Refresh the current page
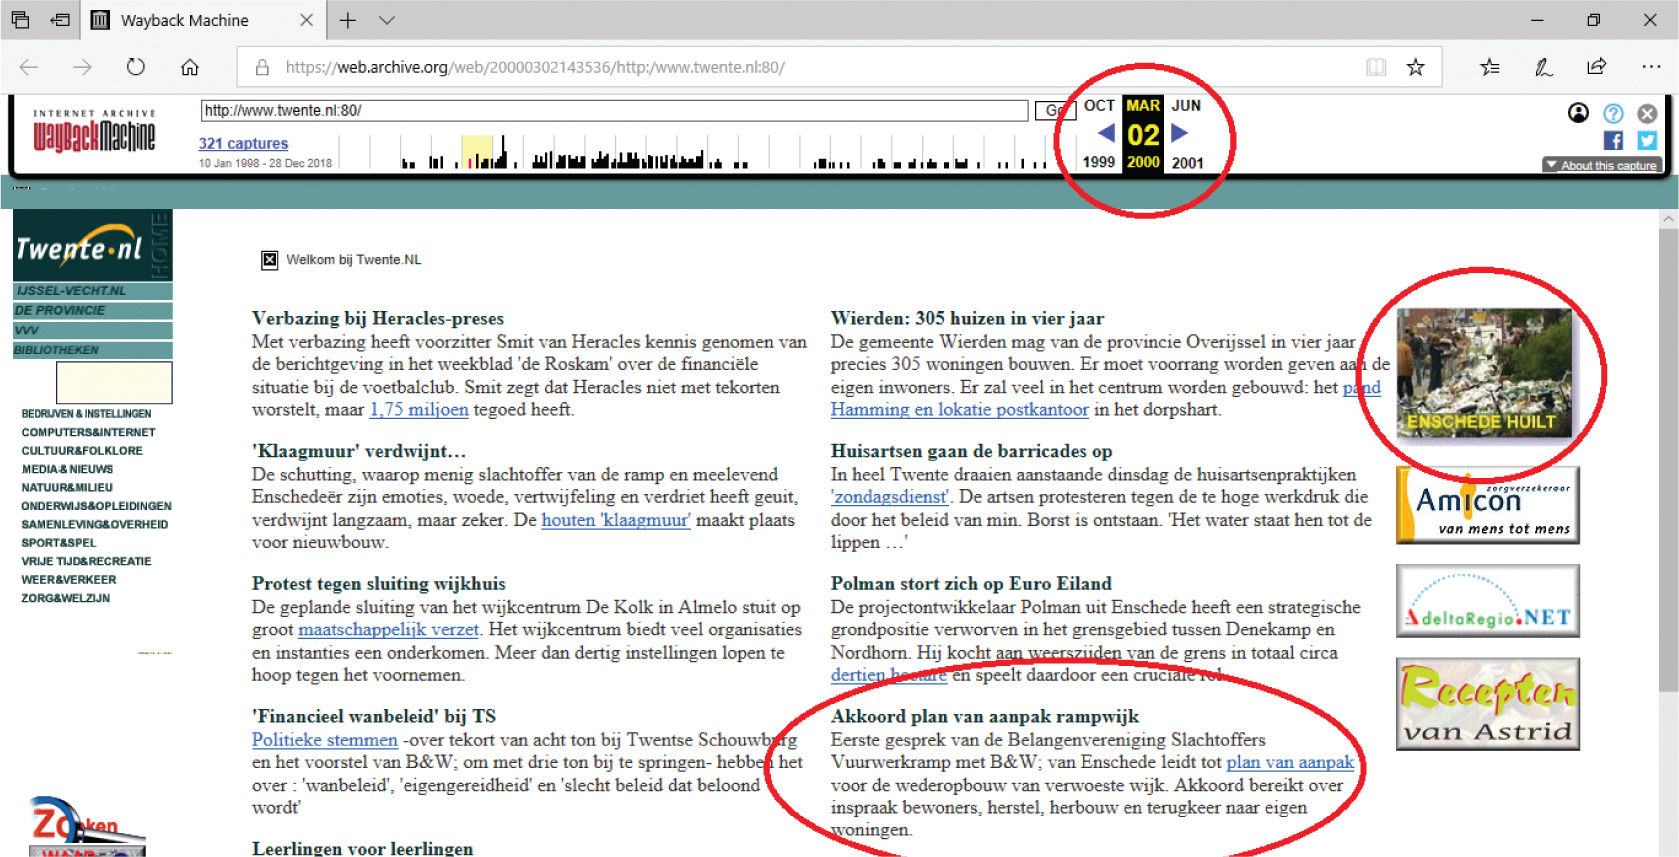The image size is (1679, 857). pos(136,67)
